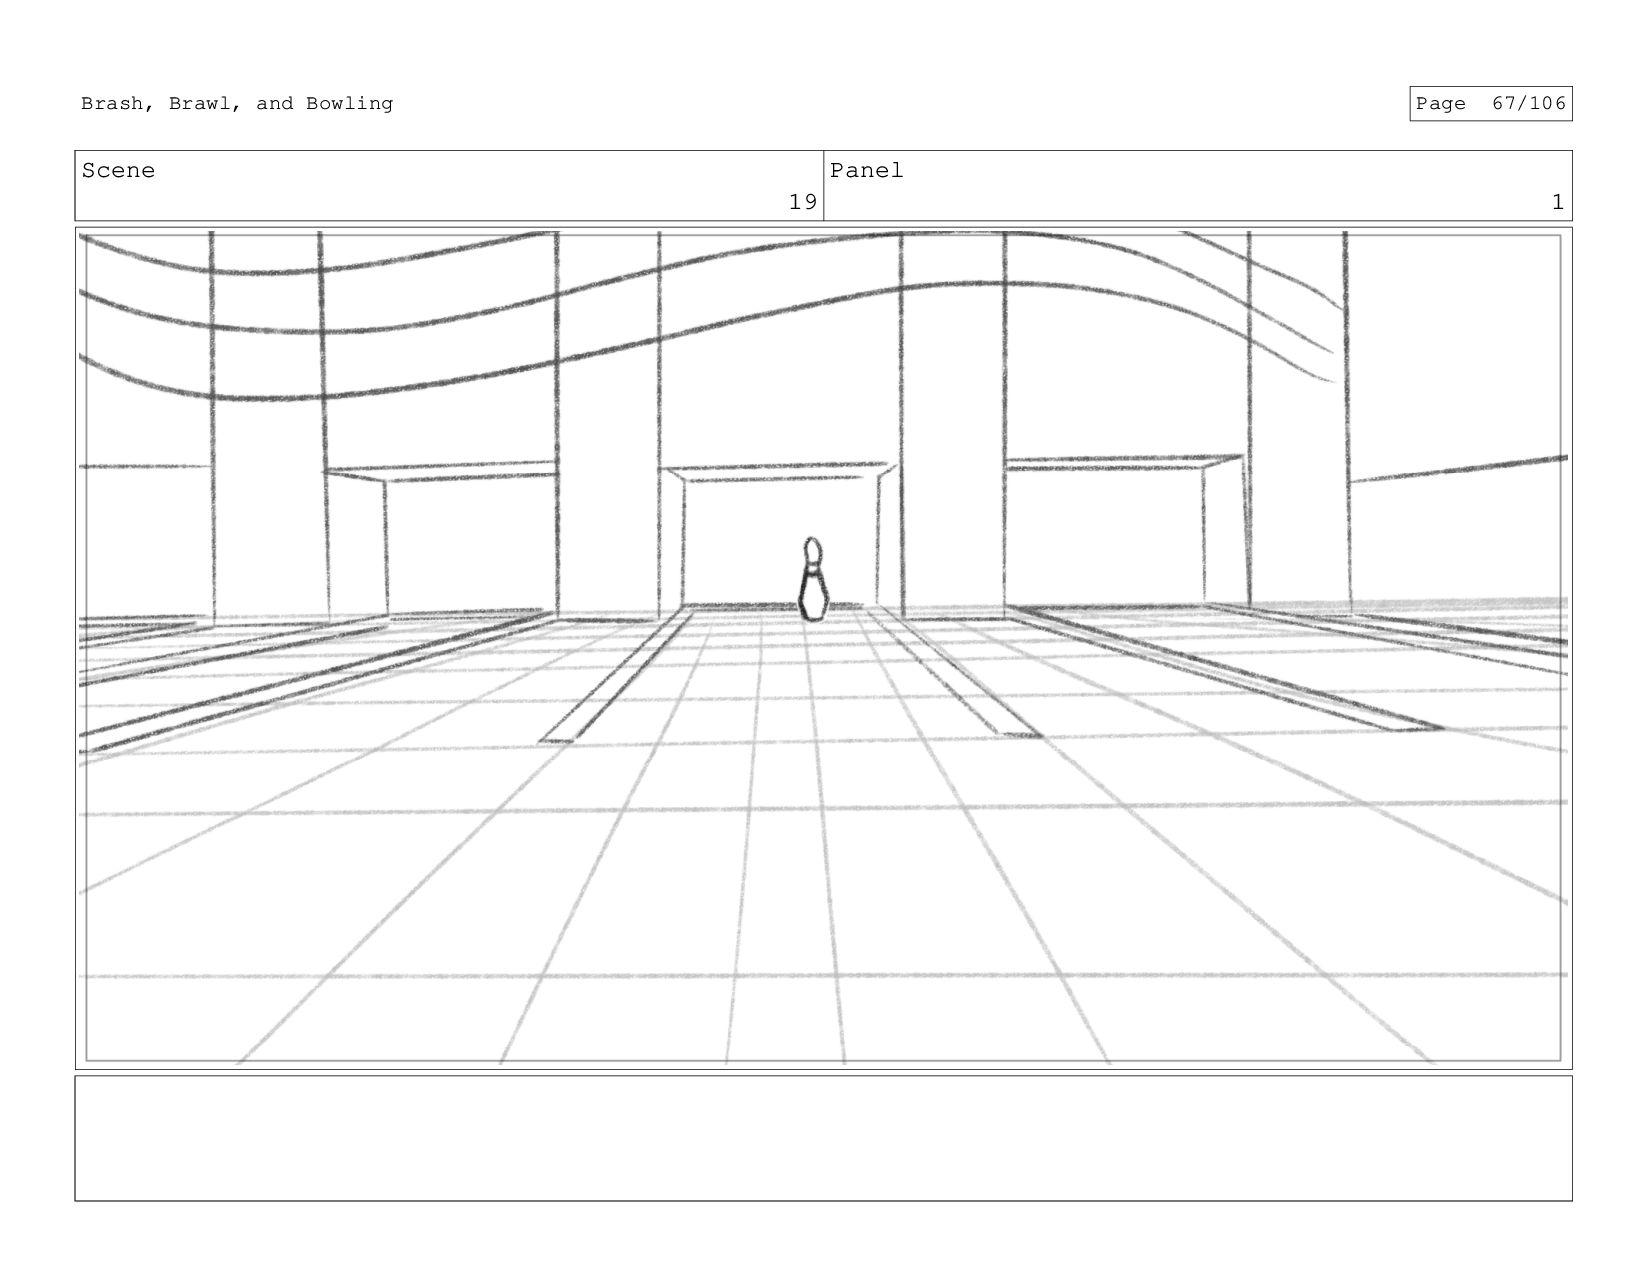
Task: Click the 'Panel' label
Action: (866, 171)
